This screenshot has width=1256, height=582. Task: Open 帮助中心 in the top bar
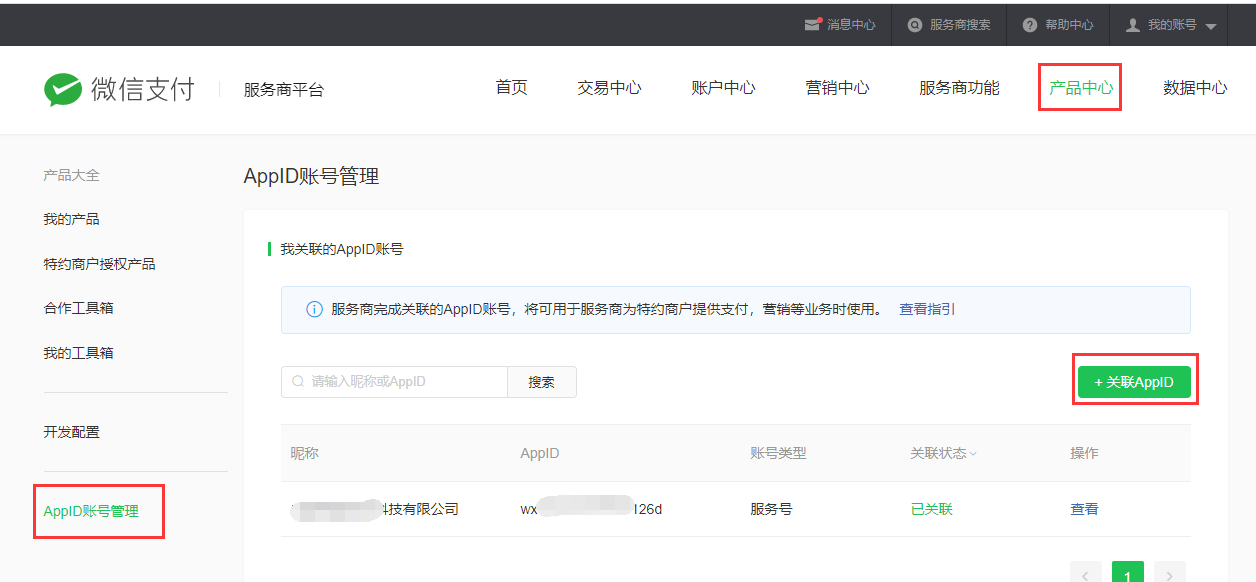(x=1069, y=25)
